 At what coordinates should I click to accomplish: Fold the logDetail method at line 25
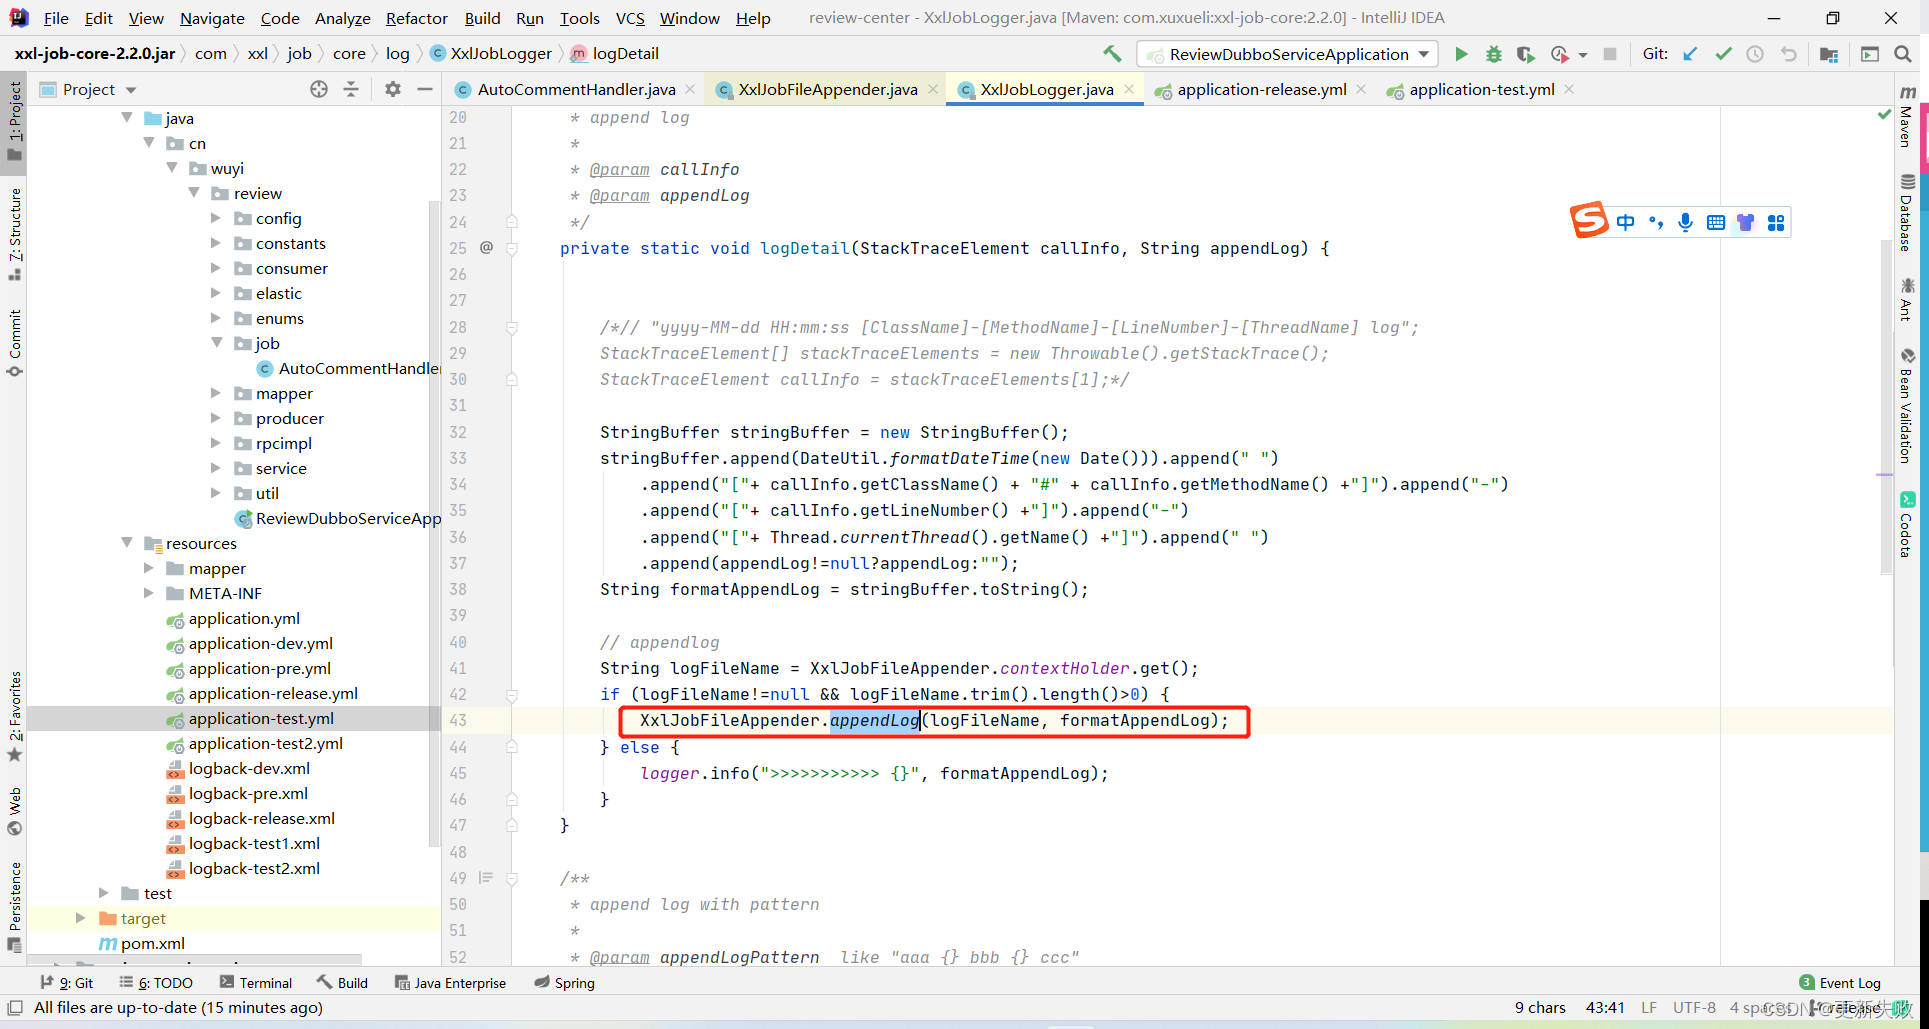(x=512, y=248)
